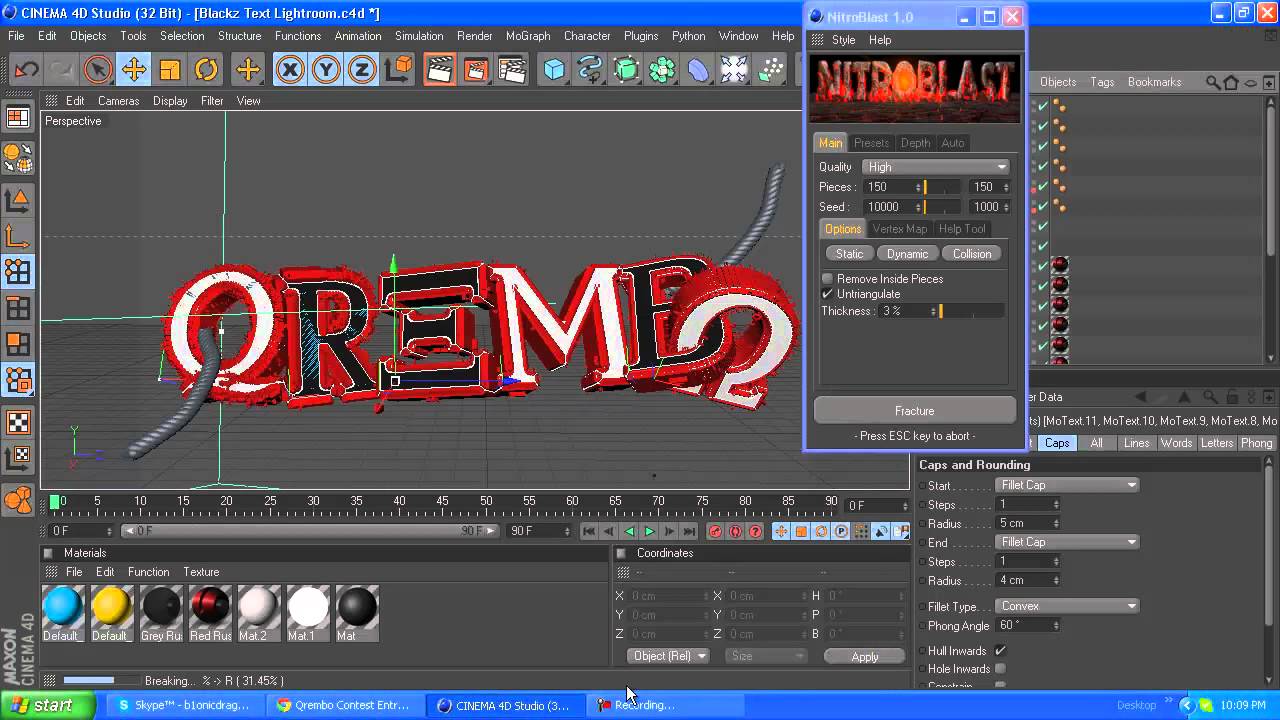Viewport: 1280px width, 720px height.
Task: Activate the Scale tool
Action: 170,70
